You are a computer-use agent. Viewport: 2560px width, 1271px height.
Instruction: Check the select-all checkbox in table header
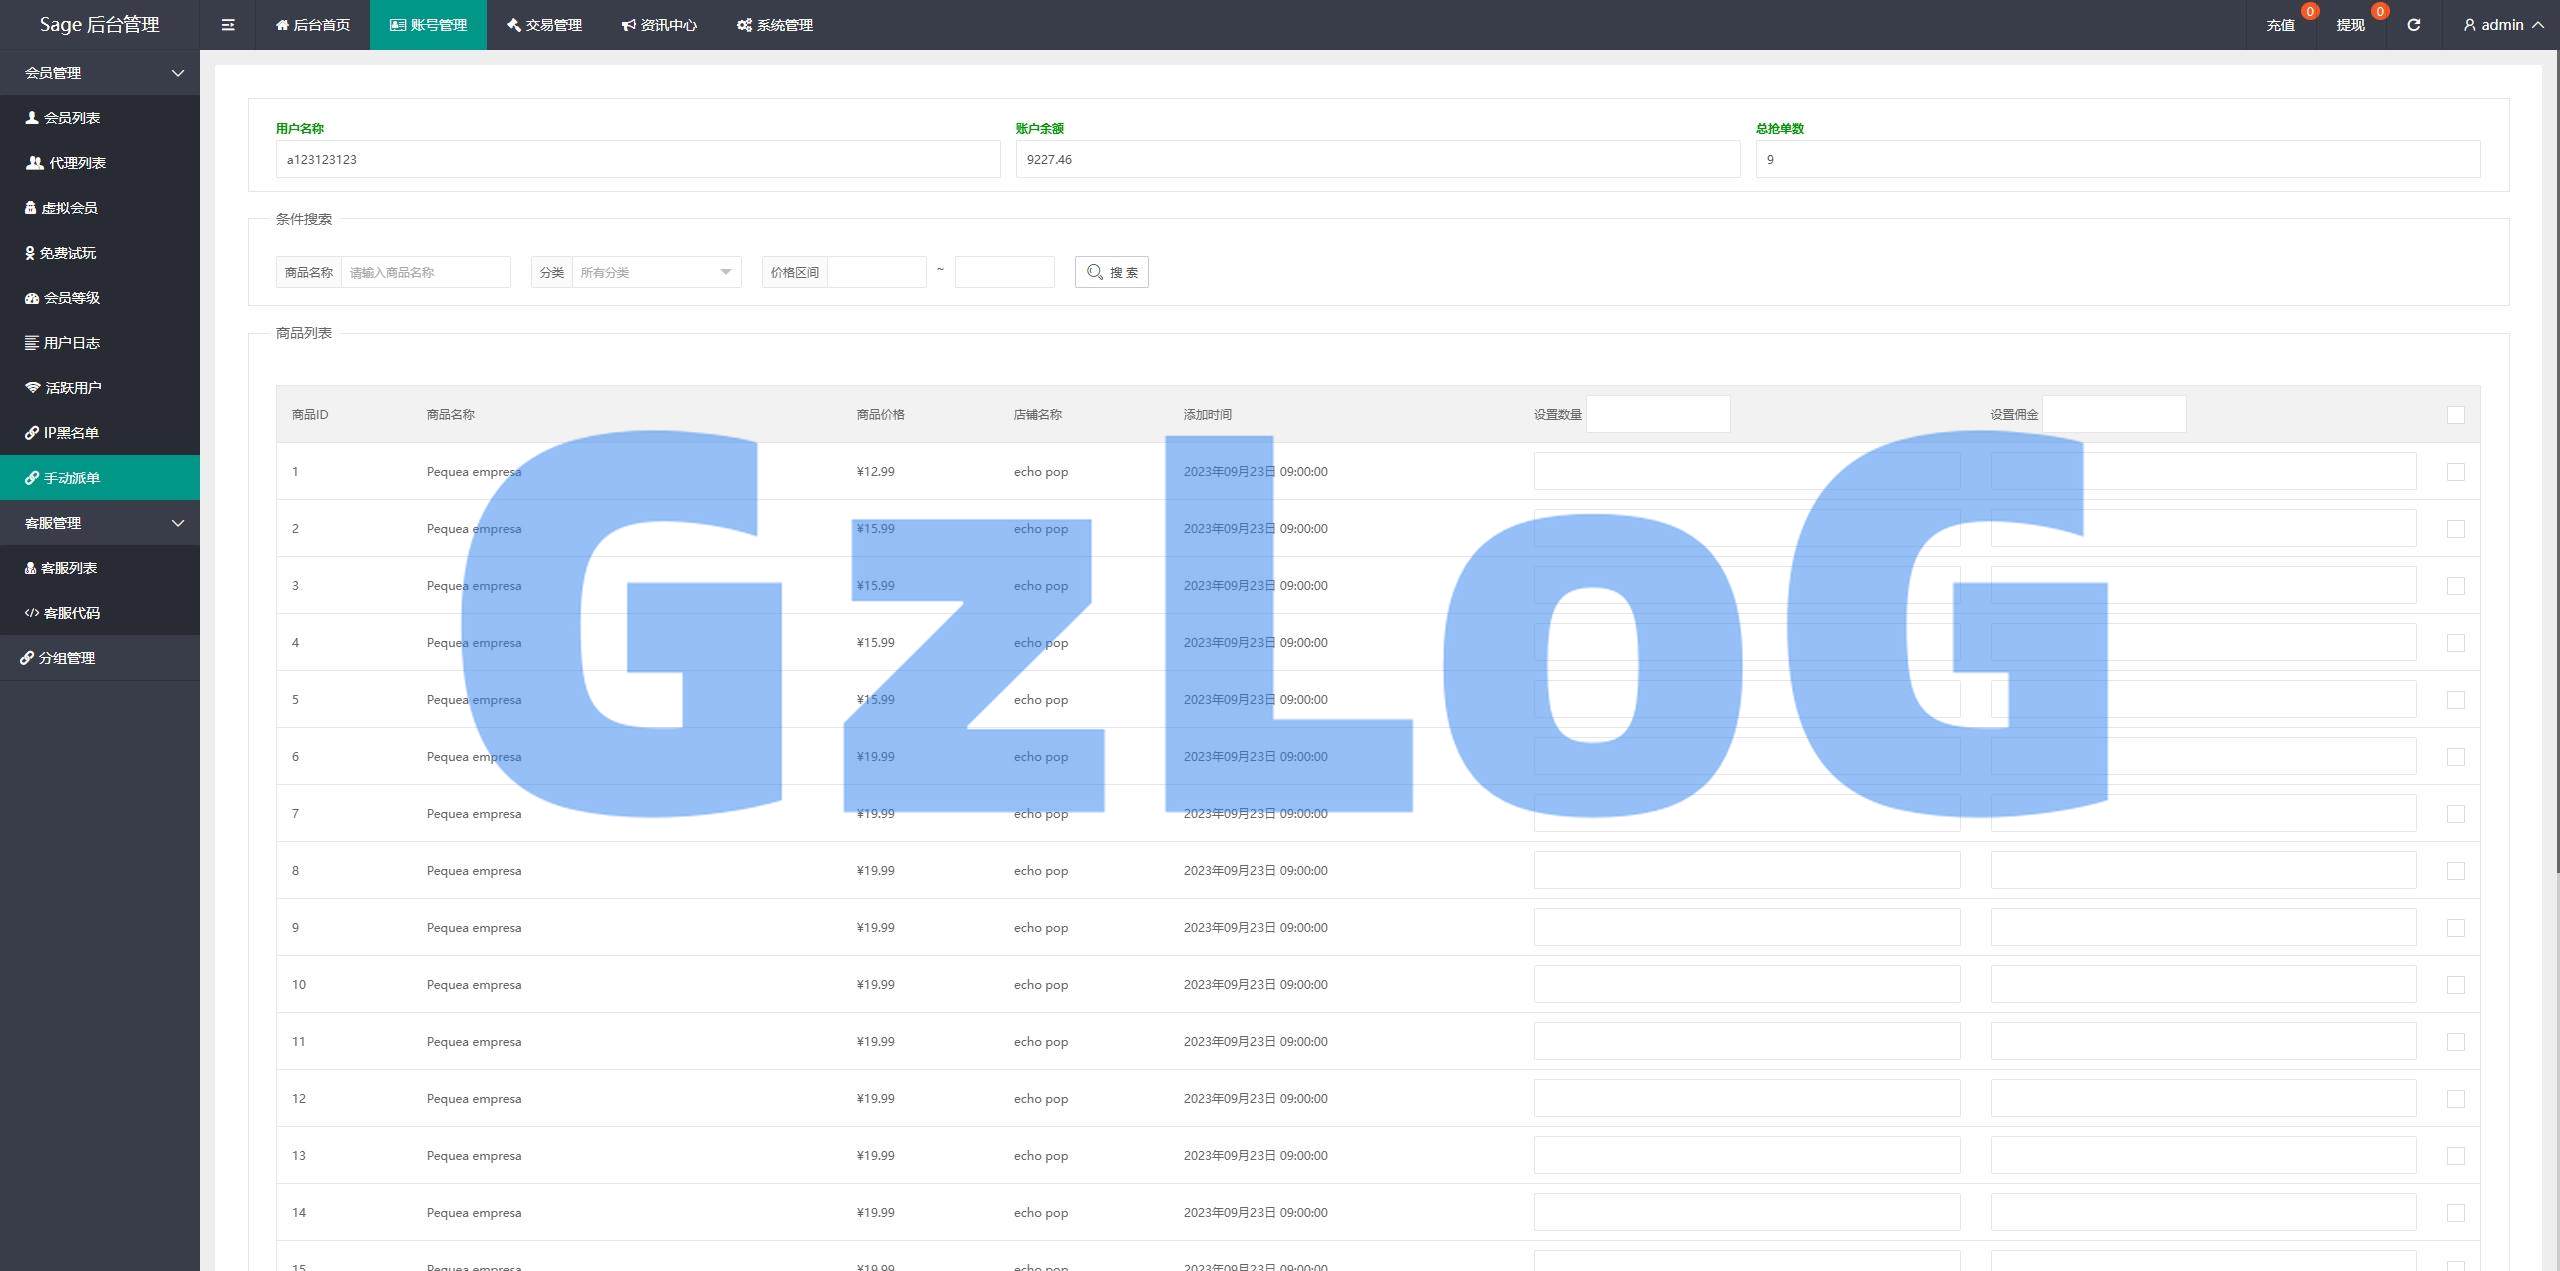tap(2455, 415)
